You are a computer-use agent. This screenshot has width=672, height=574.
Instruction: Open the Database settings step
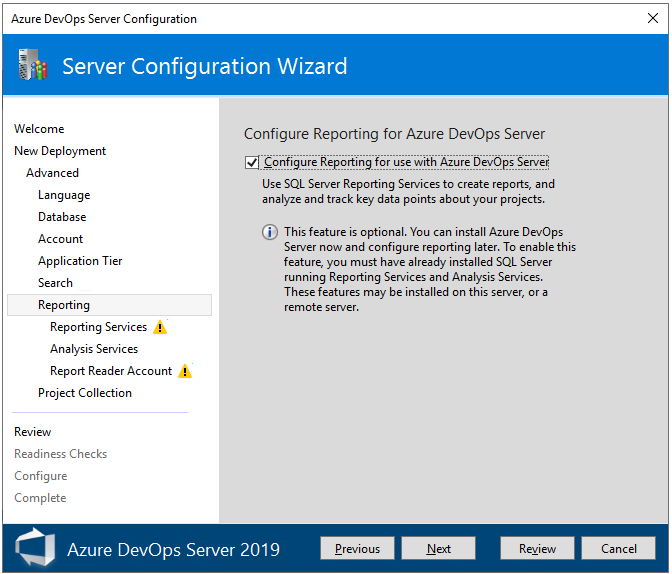(x=62, y=217)
